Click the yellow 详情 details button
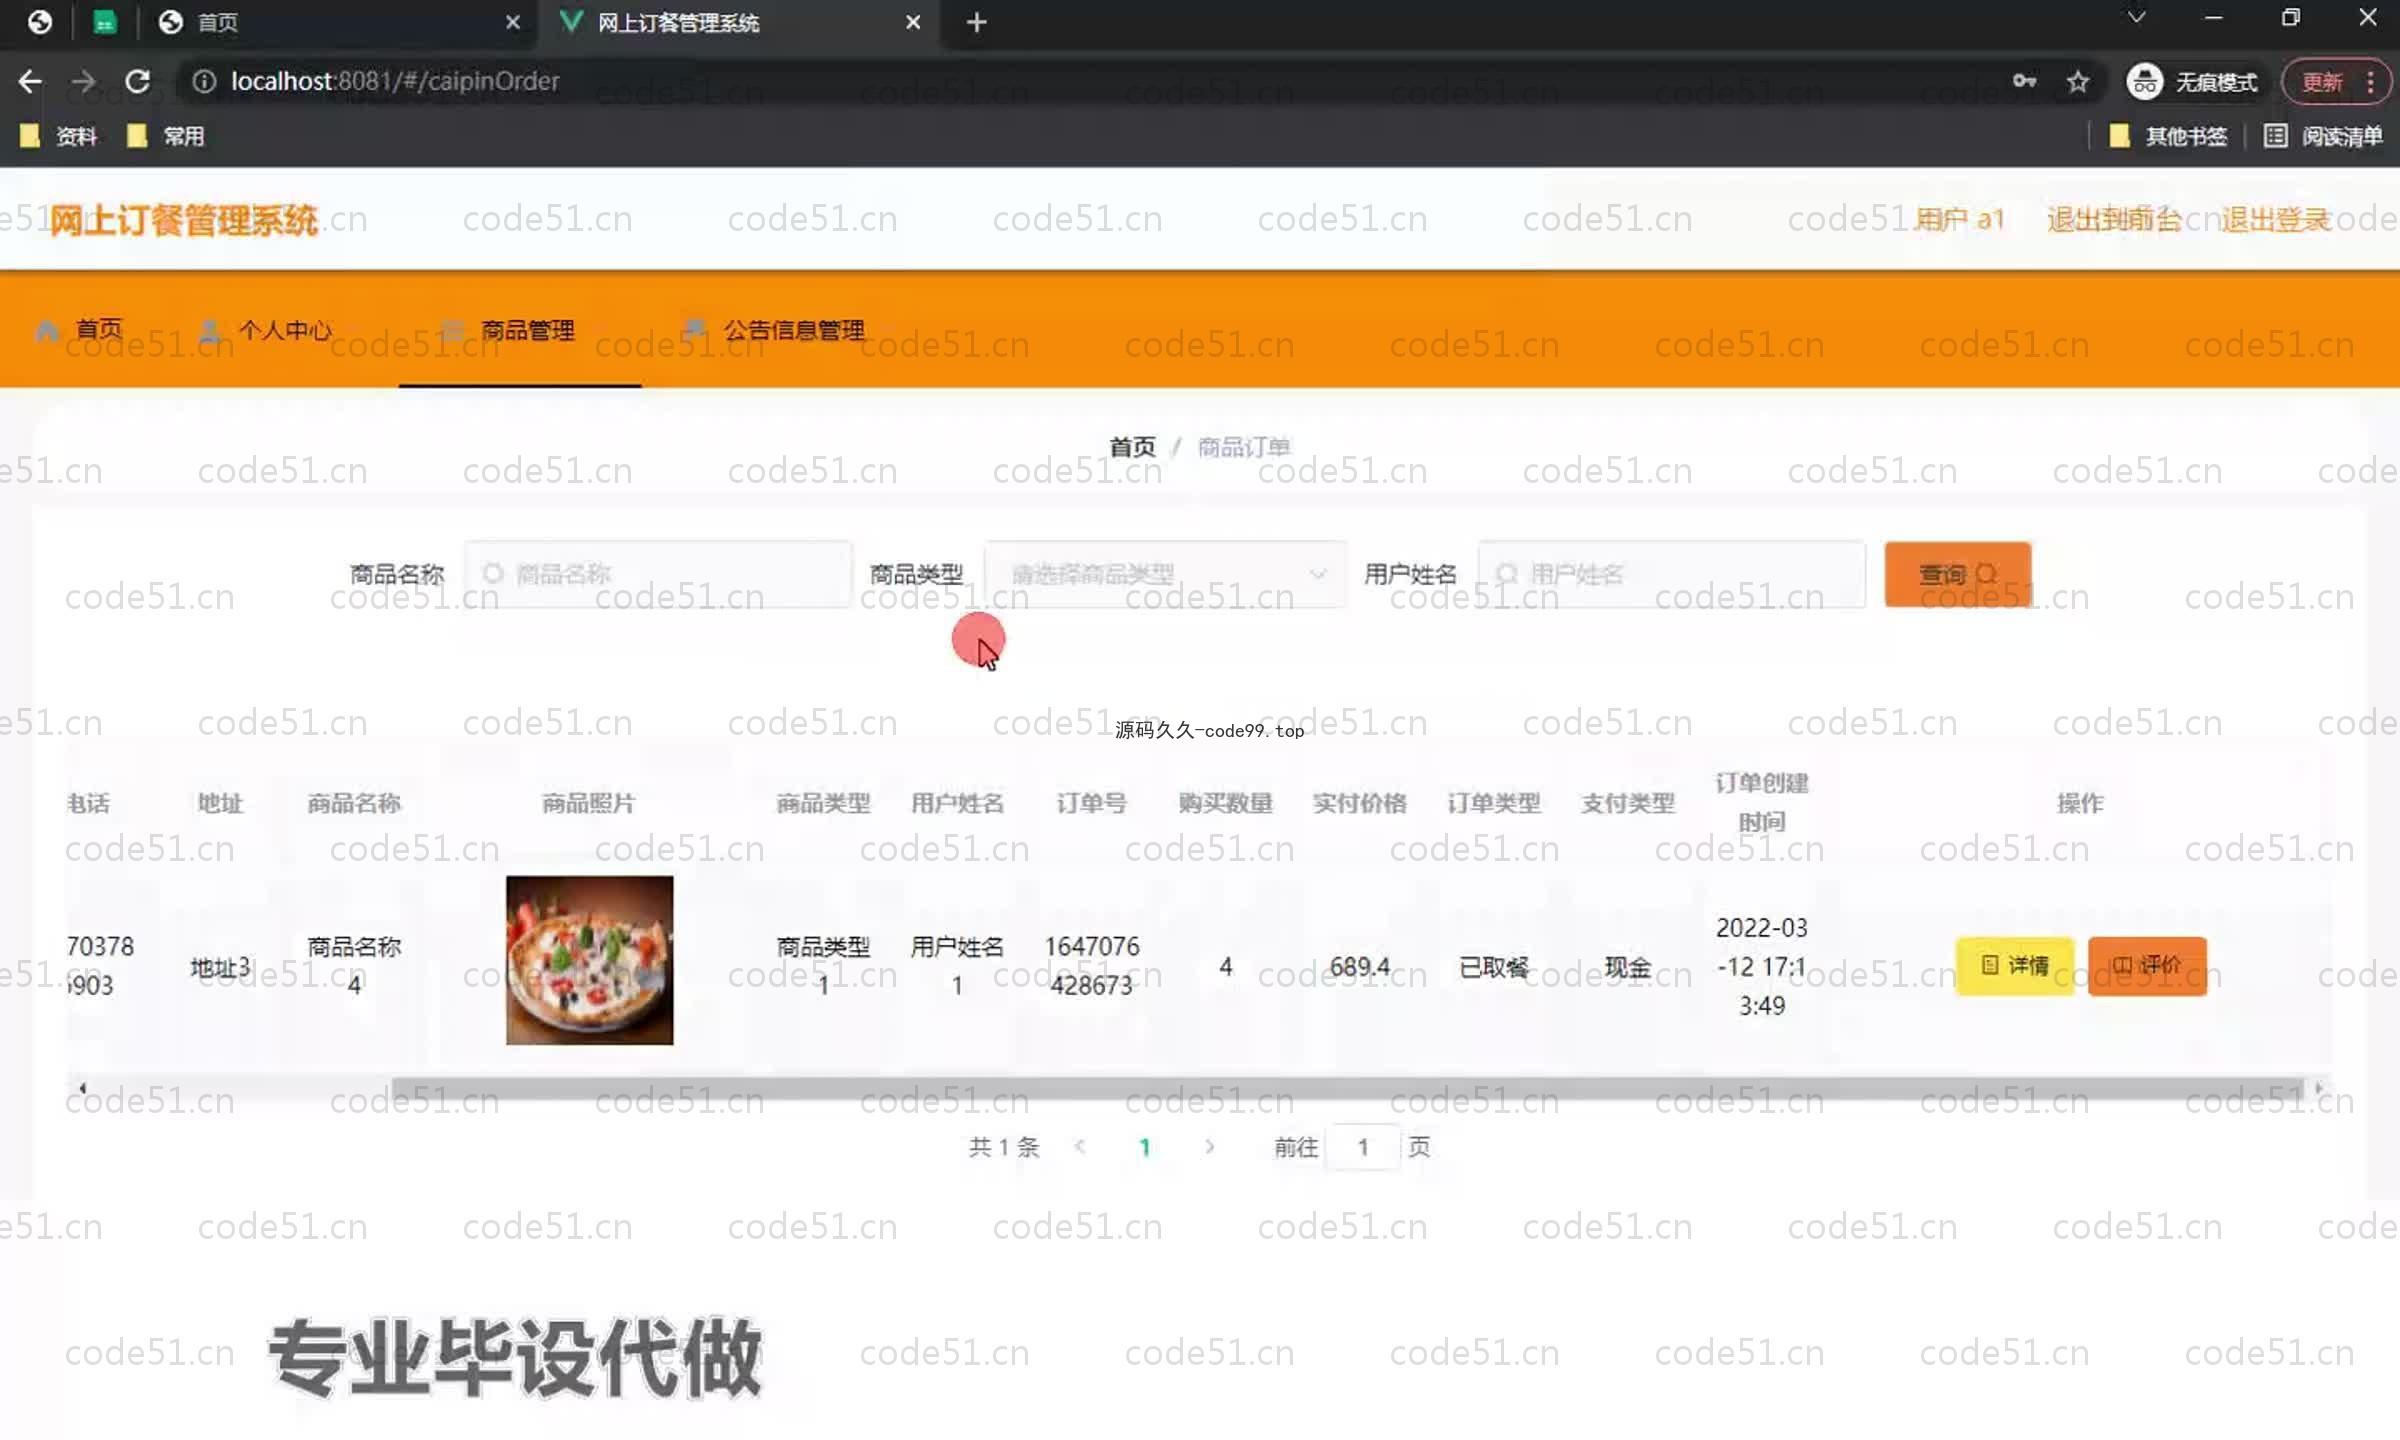2400x1440 pixels. click(x=2015, y=965)
